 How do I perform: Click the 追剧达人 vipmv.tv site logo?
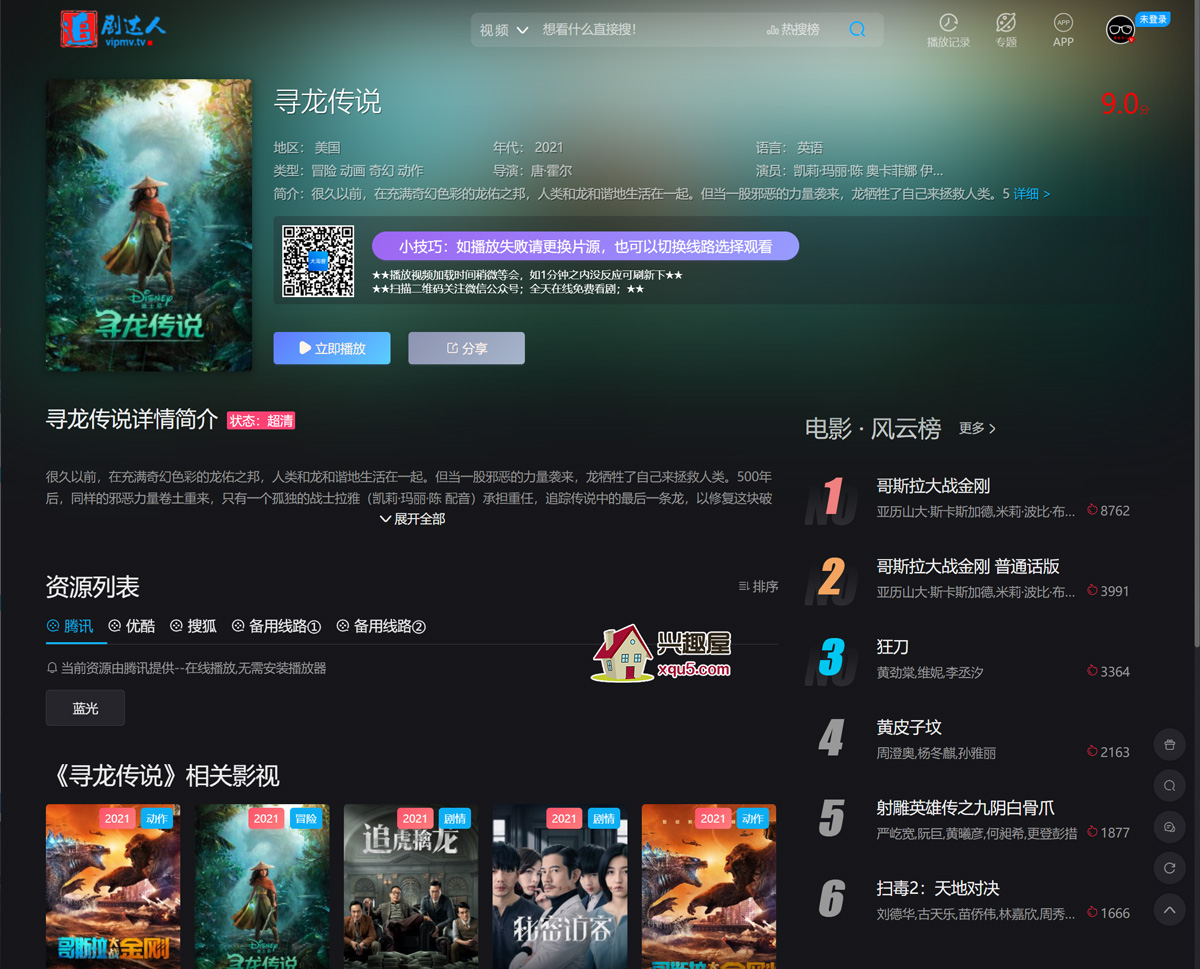pos(113,29)
